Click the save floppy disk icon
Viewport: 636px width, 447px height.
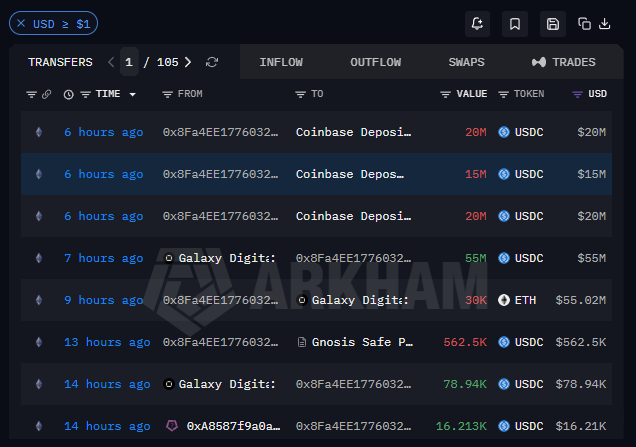[552, 24]
